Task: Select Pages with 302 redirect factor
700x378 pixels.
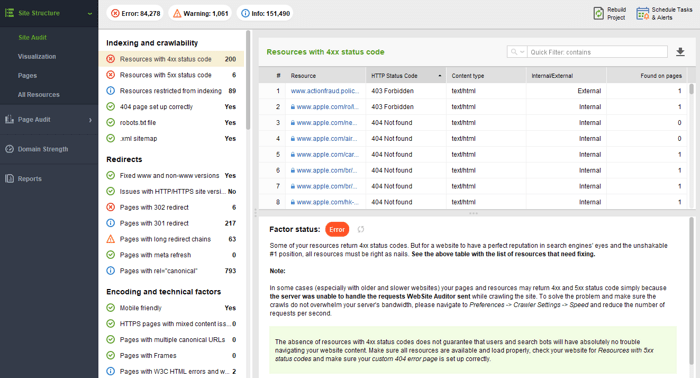Action: click(x=171, y=207)
